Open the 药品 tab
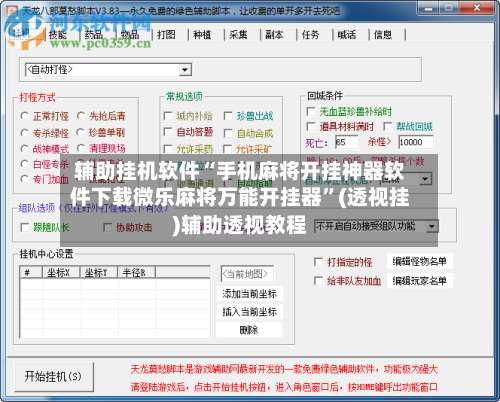The height and width of the screenshot is (402, 500). 94,34
